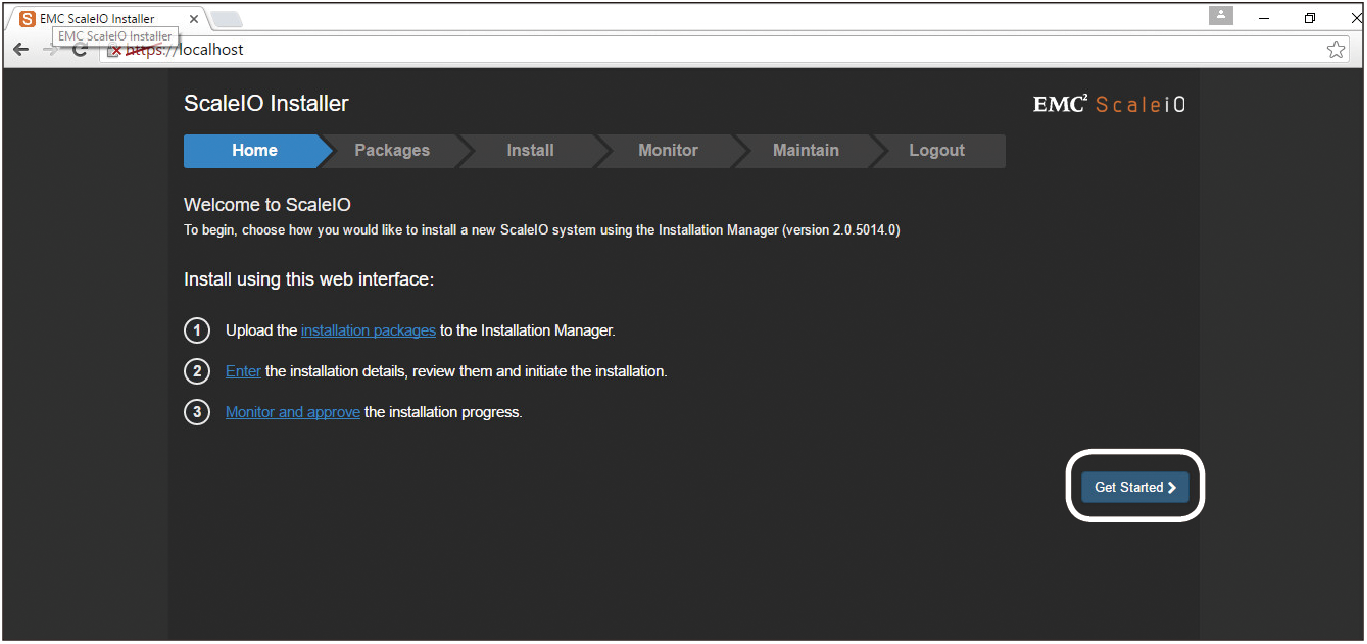The image size is (1367, 644).
Task: Open a new browser tab
Action: tap(227, 19)
